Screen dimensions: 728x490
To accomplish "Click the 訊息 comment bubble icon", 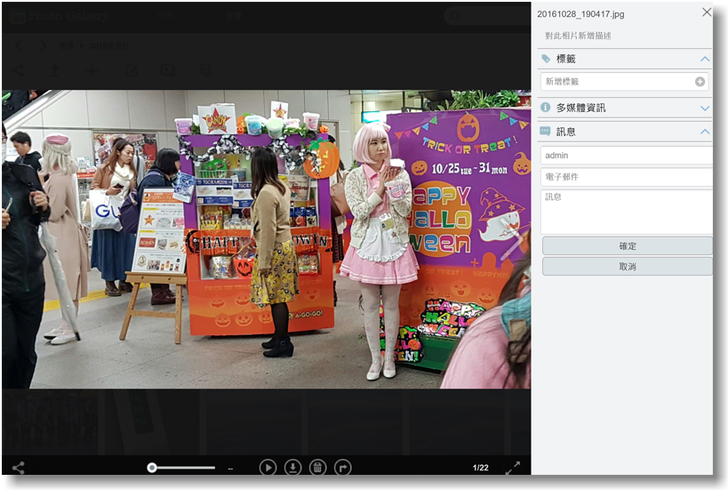I will point(545,131).
